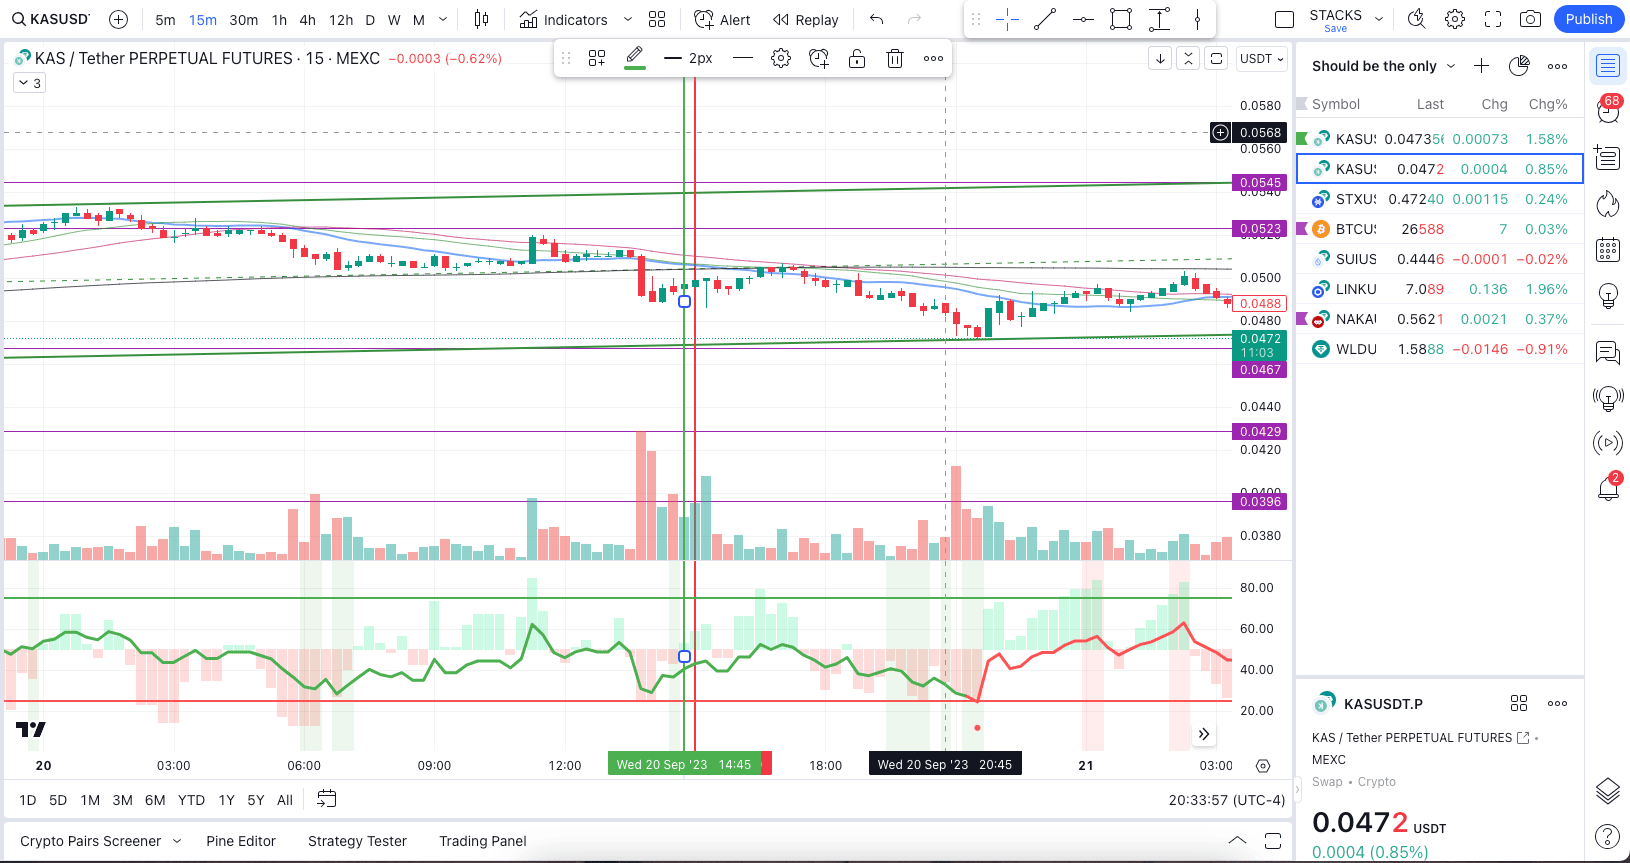Select the 1h timeframe
This screenshot has width=1630, height=863.
(x=279, y=20)
